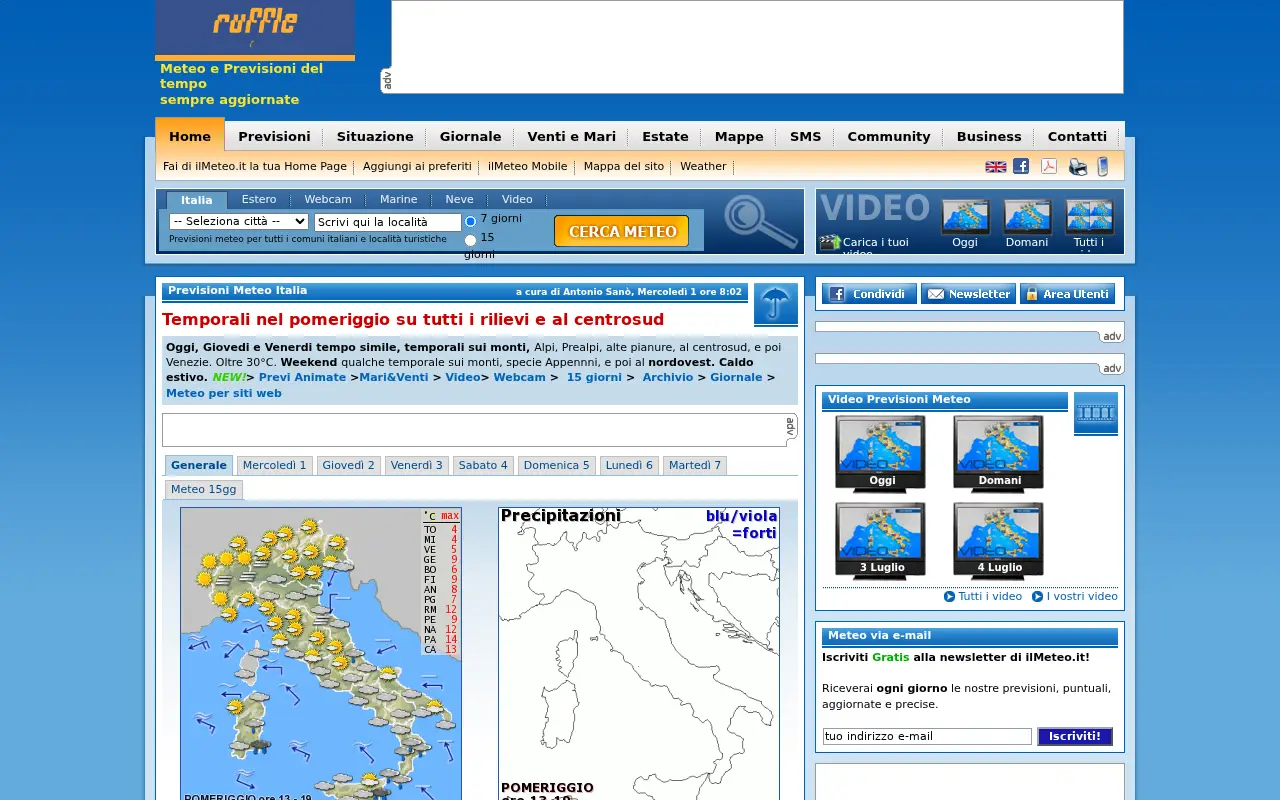The image size is (1280, 800).
Task: Open the Previsioni menu
Action: point(274,137)
